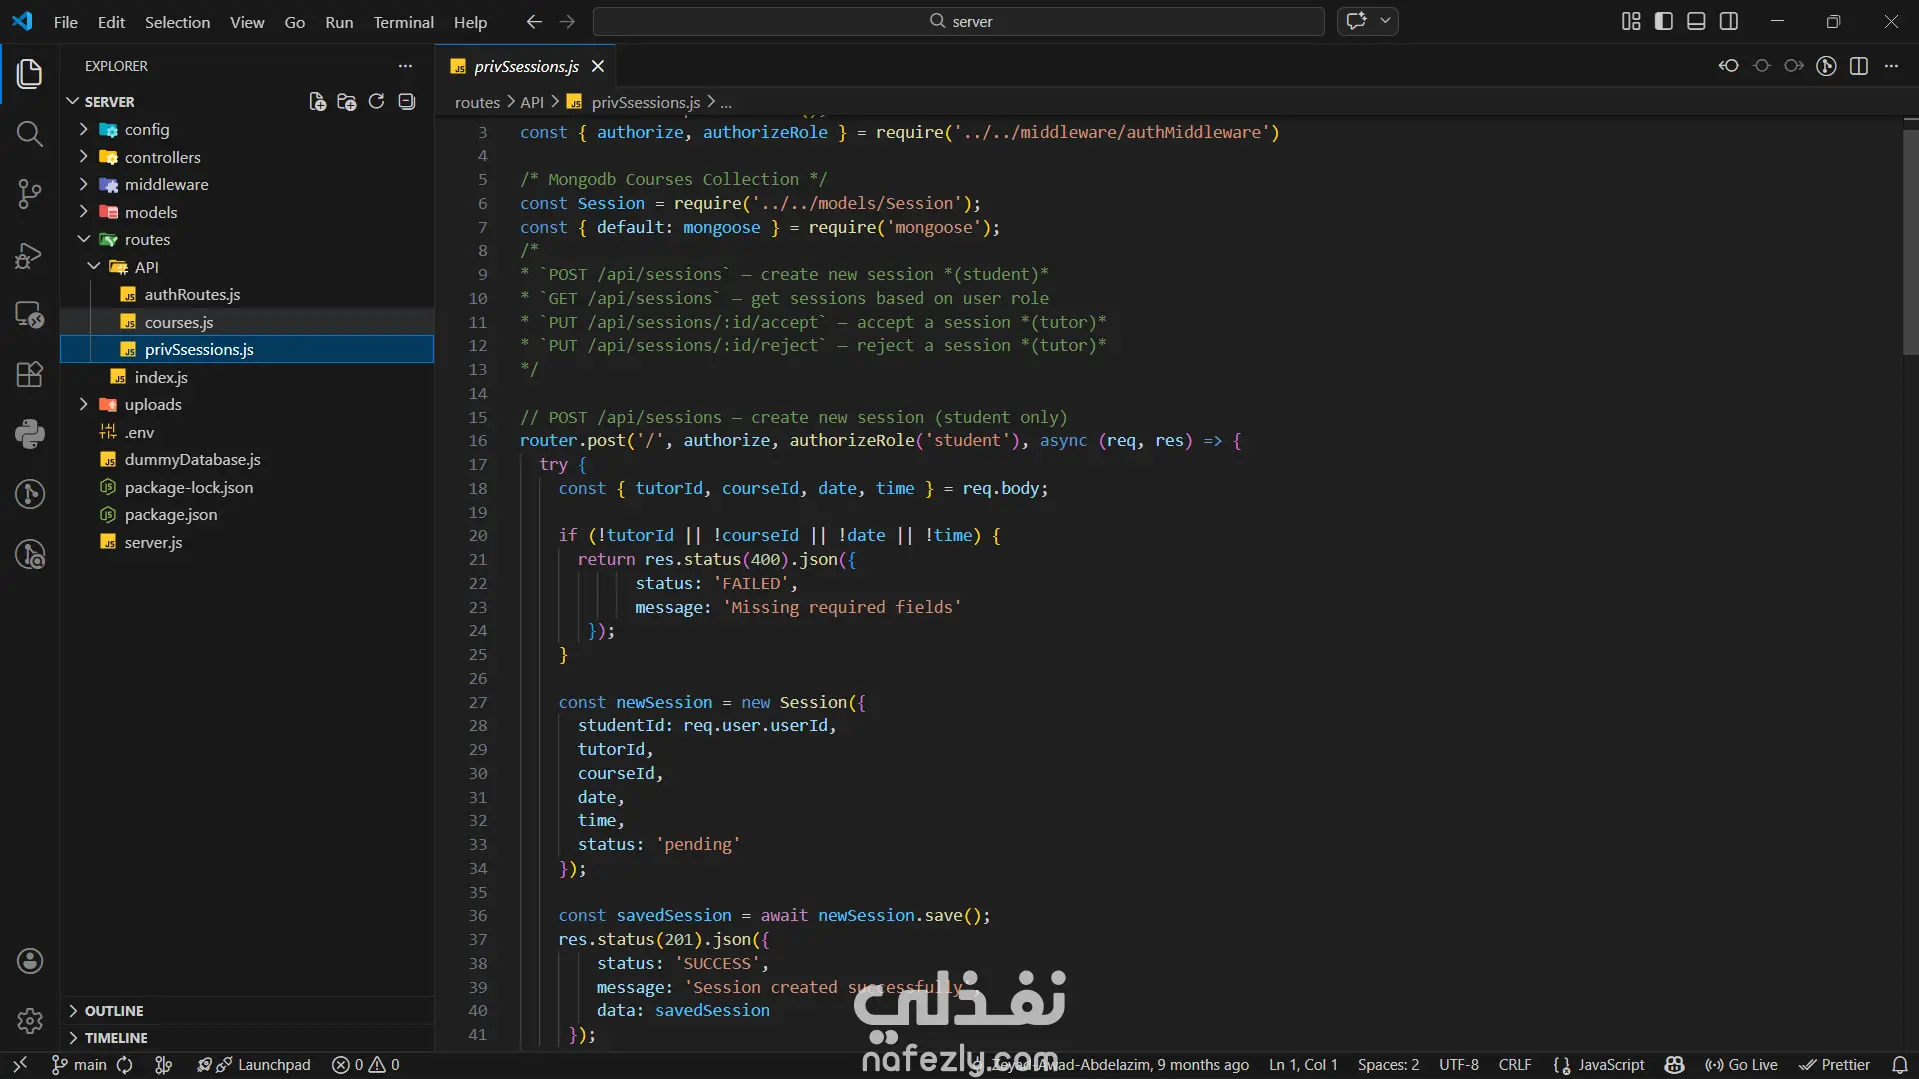This screenshot has width=1919, height=1079.
Task: Toggle the bottom panel
Action: coord(1696,21)
